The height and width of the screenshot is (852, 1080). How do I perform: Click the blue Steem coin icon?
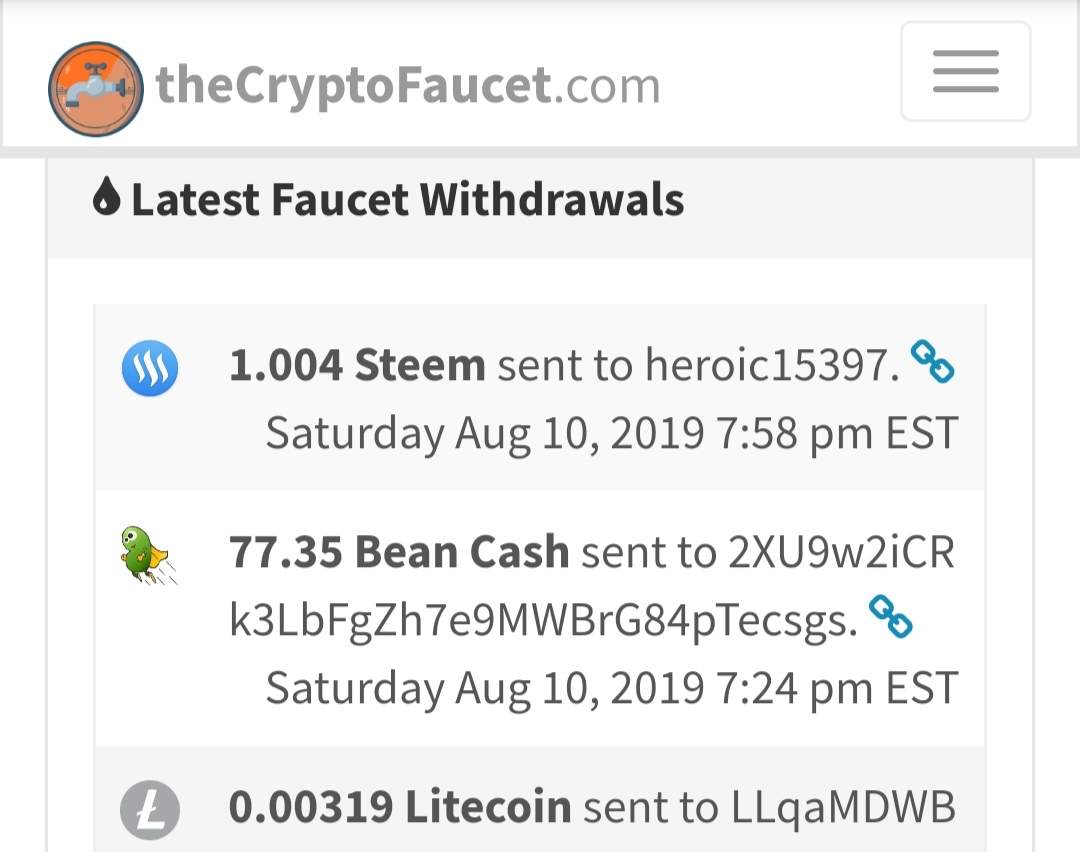click(x=150, y=367)
